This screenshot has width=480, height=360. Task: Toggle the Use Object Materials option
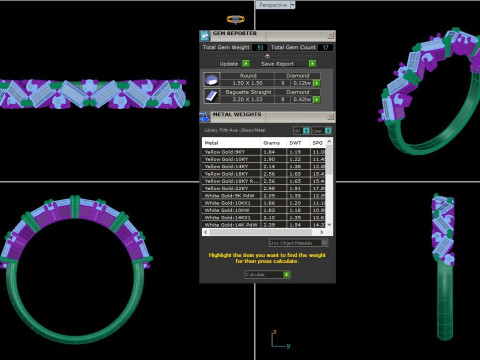click(324, 243)
